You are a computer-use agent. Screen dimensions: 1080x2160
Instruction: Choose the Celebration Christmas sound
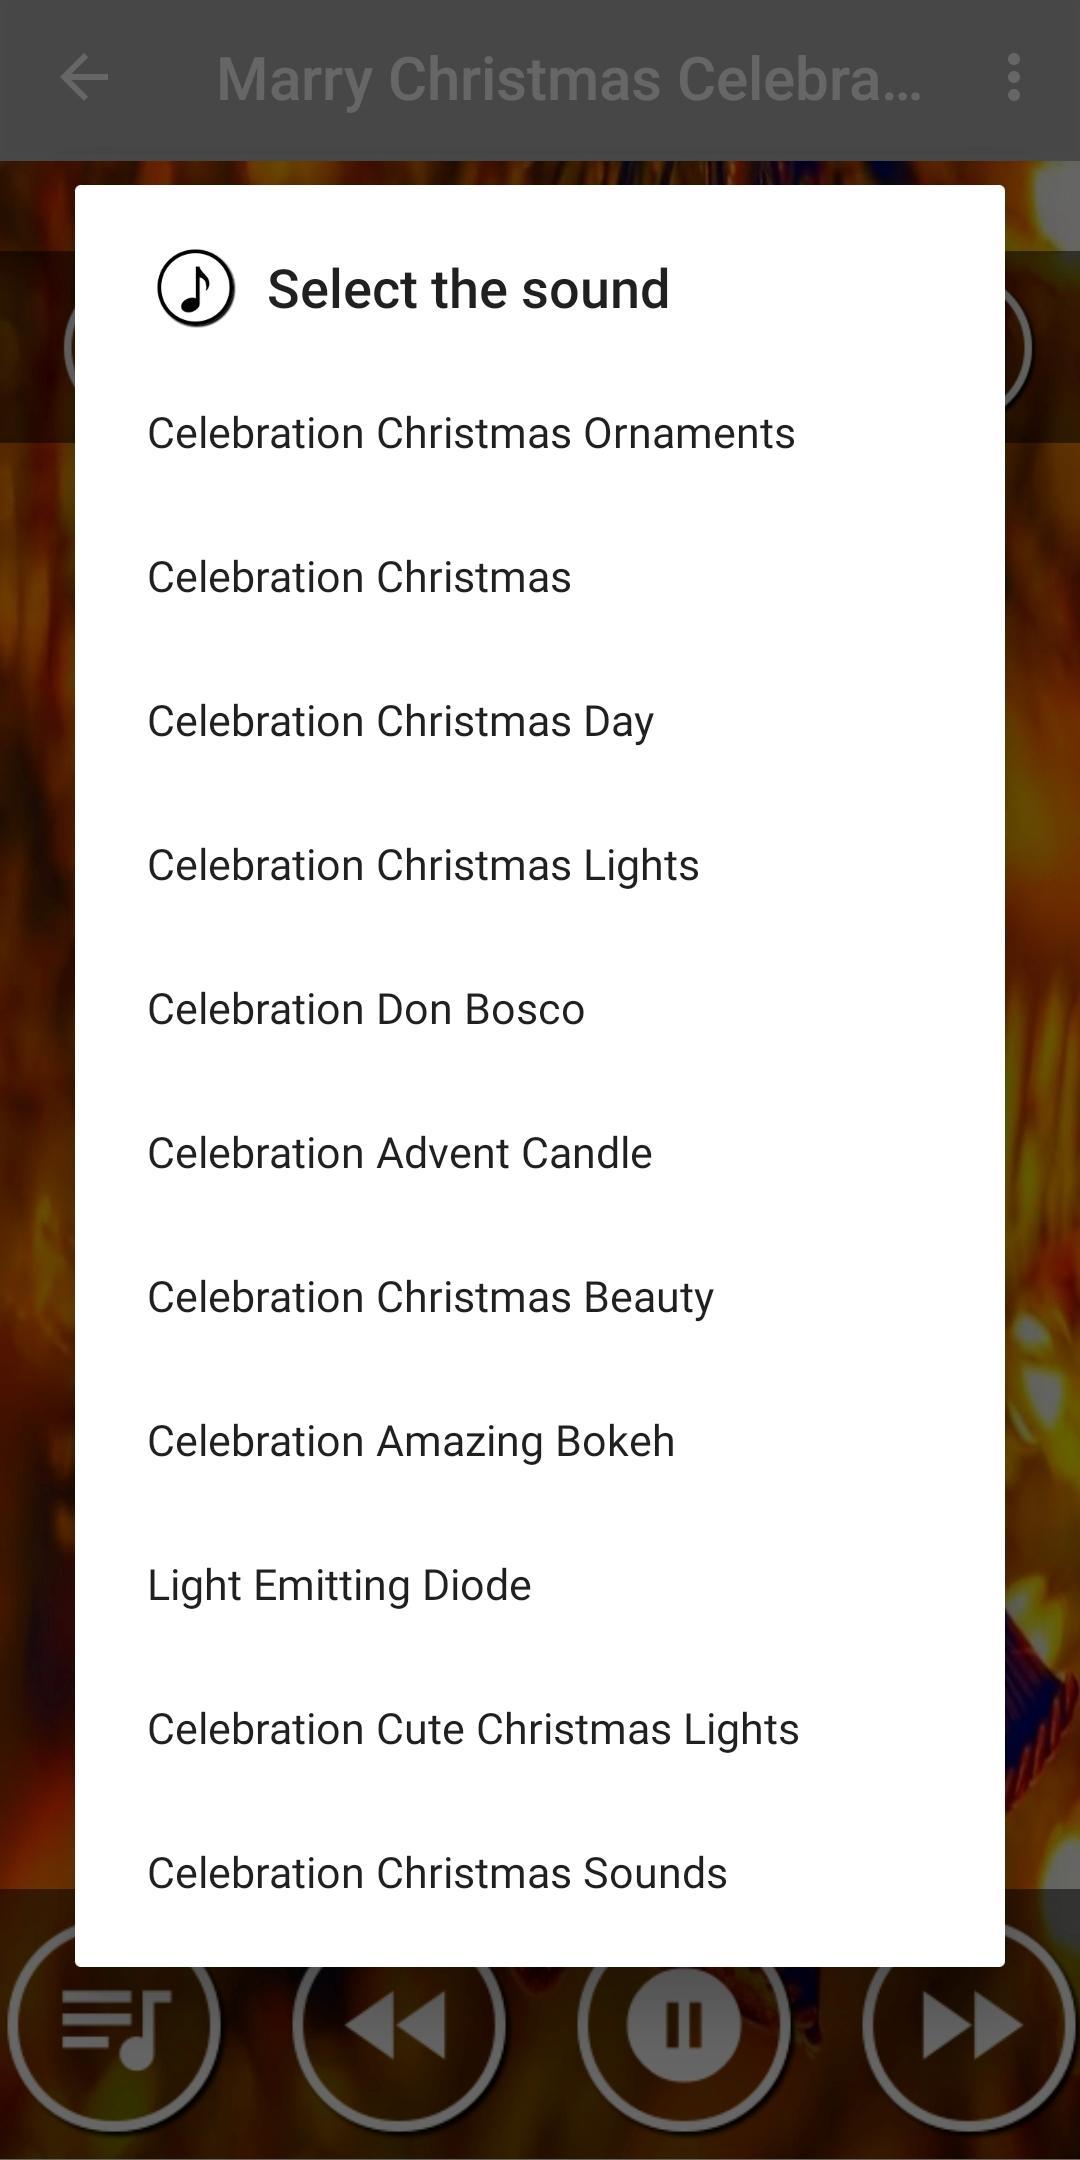click(540, 578)
